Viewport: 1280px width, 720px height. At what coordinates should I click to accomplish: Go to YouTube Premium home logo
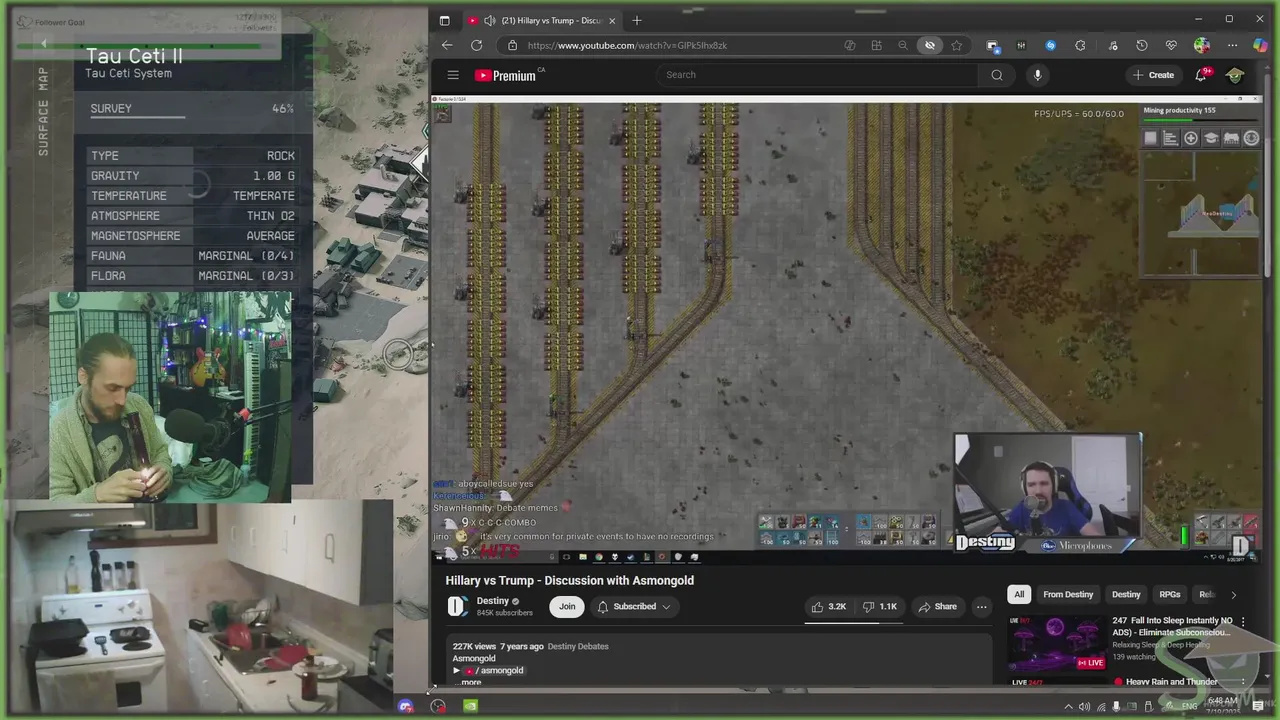coord(505,75)
